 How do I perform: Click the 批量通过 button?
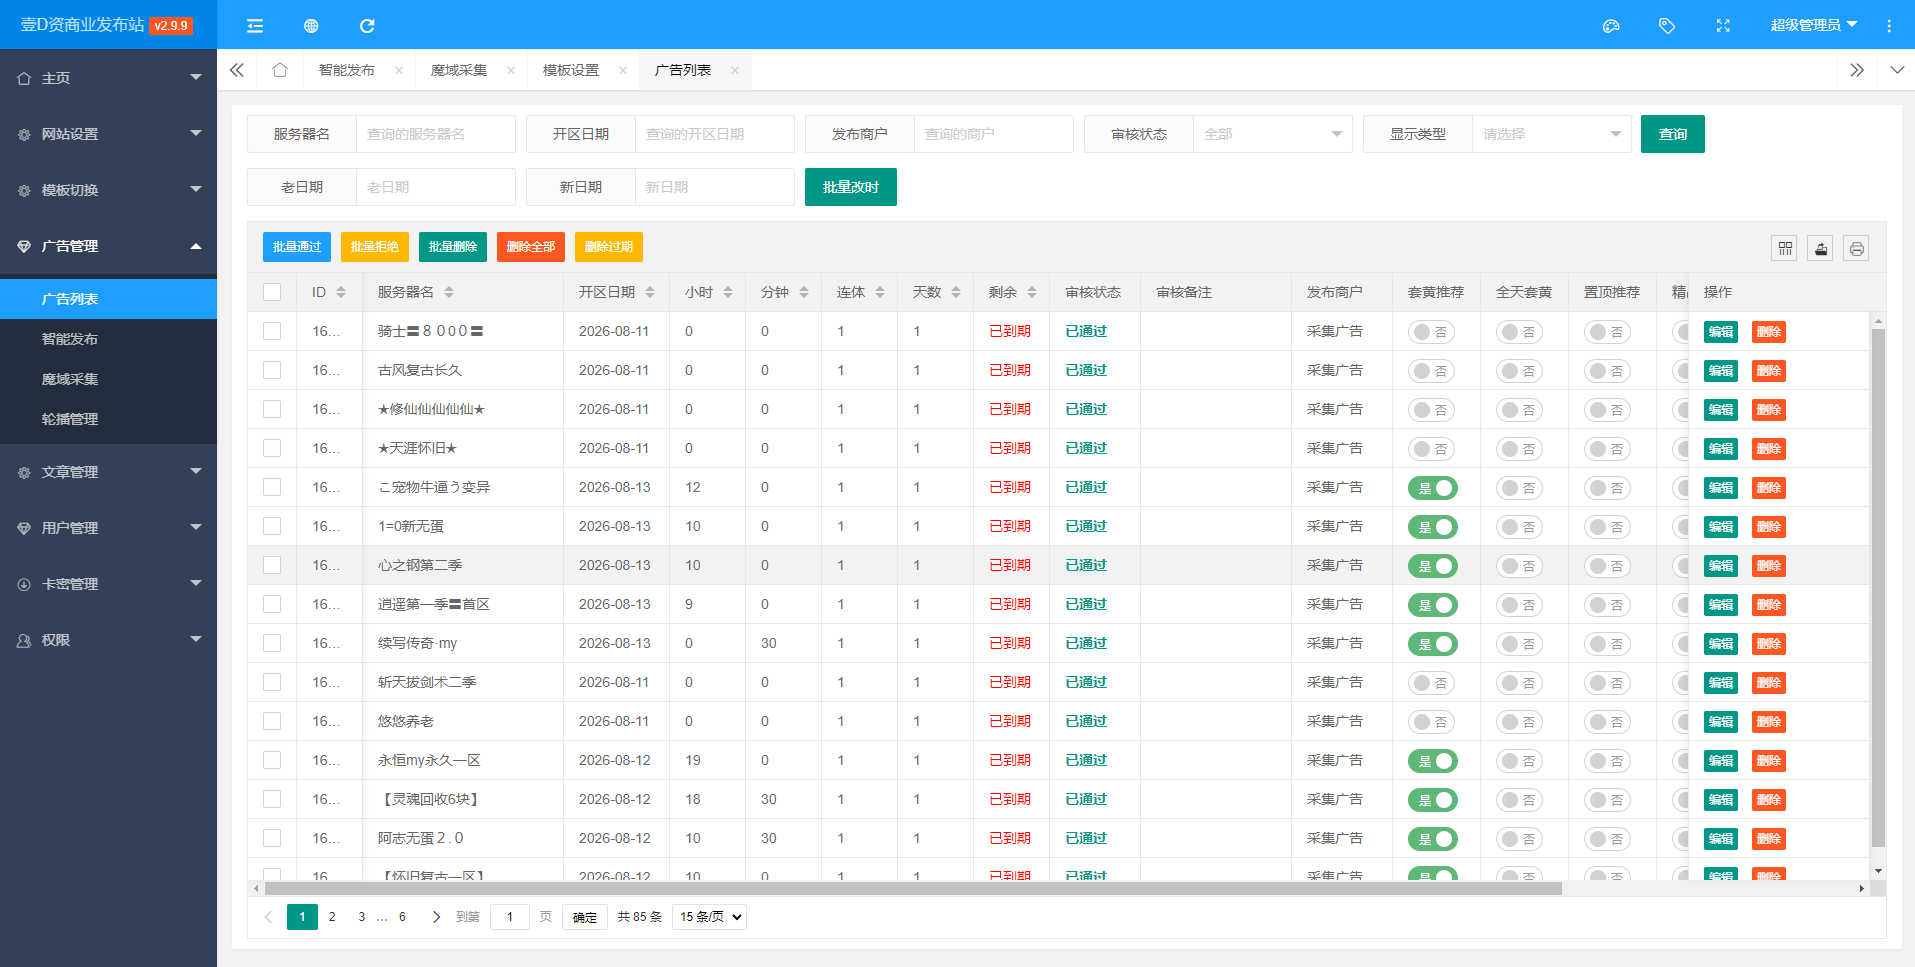(297, 247)
